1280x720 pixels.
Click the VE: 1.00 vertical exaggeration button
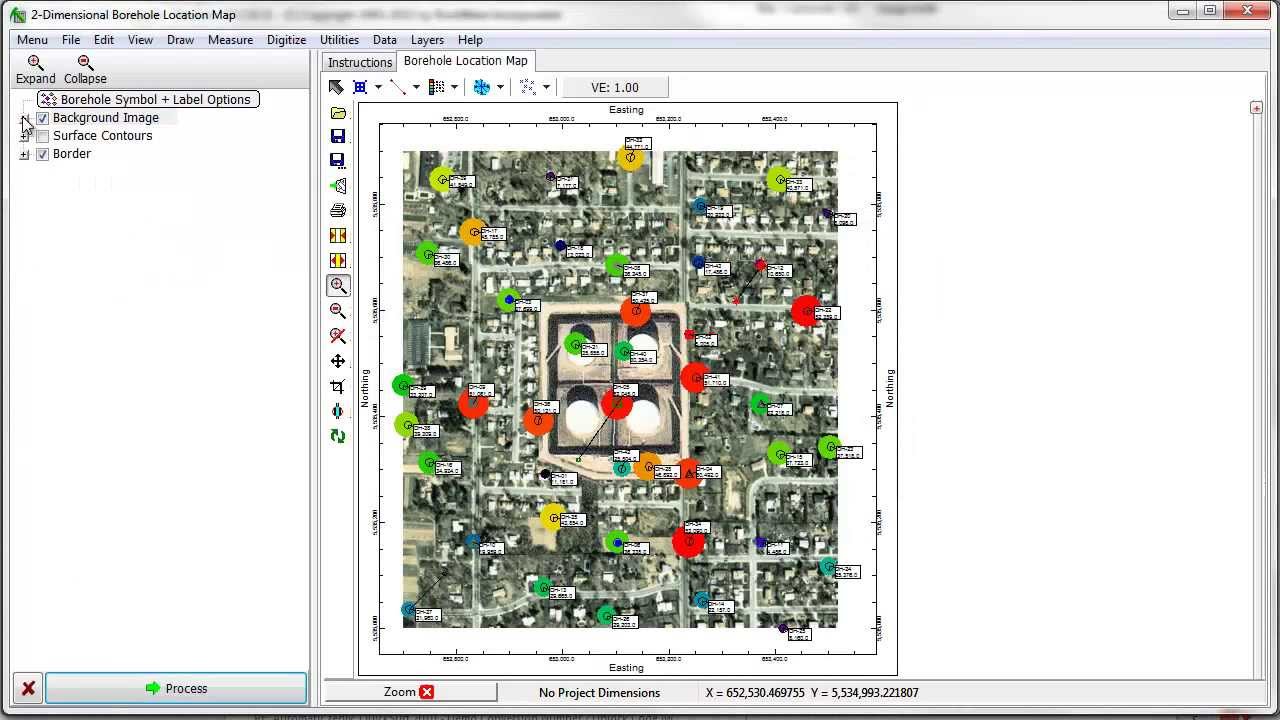point(615,87)
